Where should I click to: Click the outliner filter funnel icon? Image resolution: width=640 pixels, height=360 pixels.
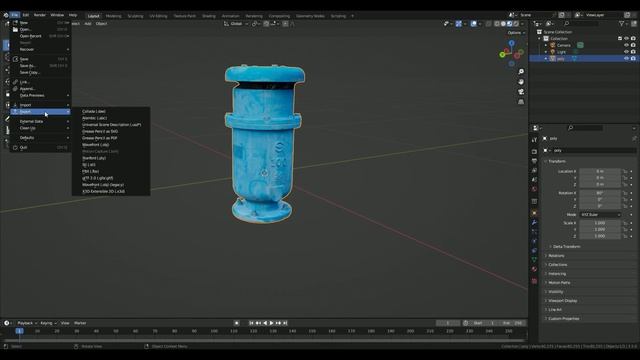[621, 24]
